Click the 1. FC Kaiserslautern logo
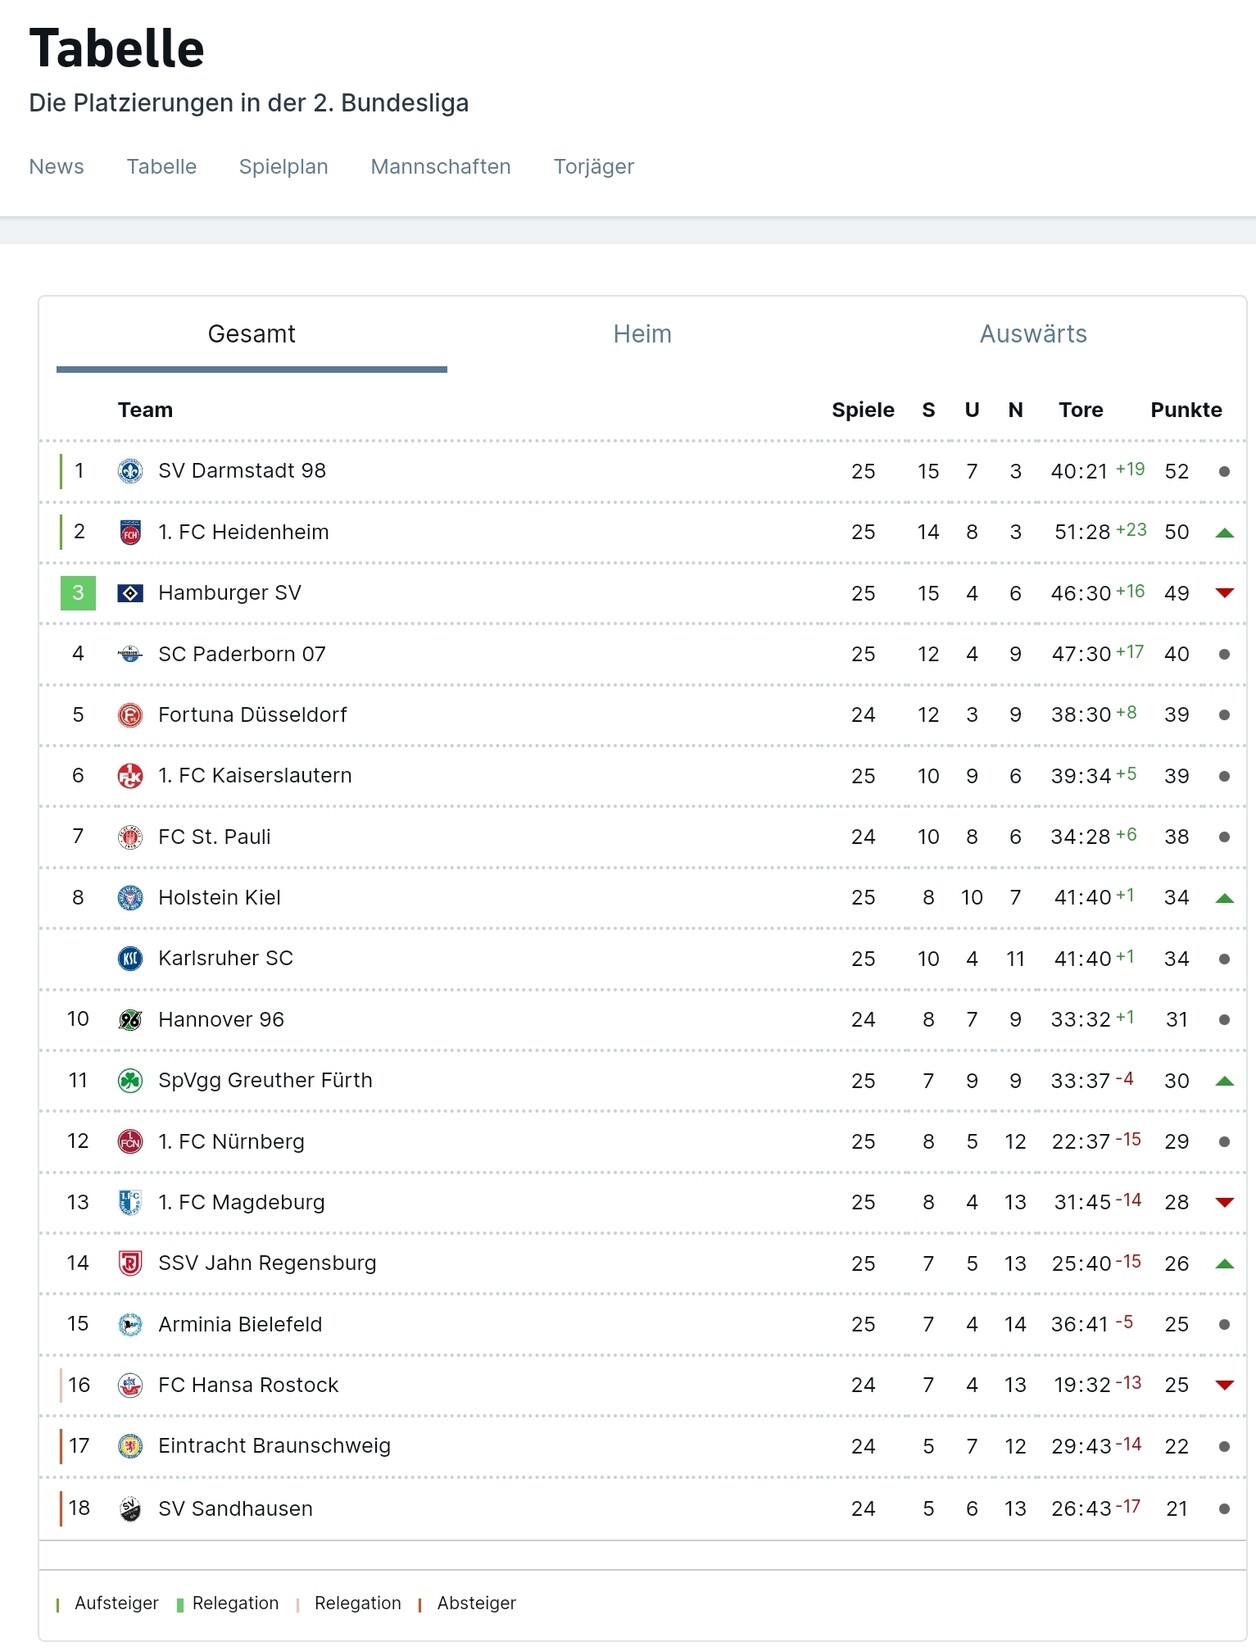 click(x=130, y=776)
